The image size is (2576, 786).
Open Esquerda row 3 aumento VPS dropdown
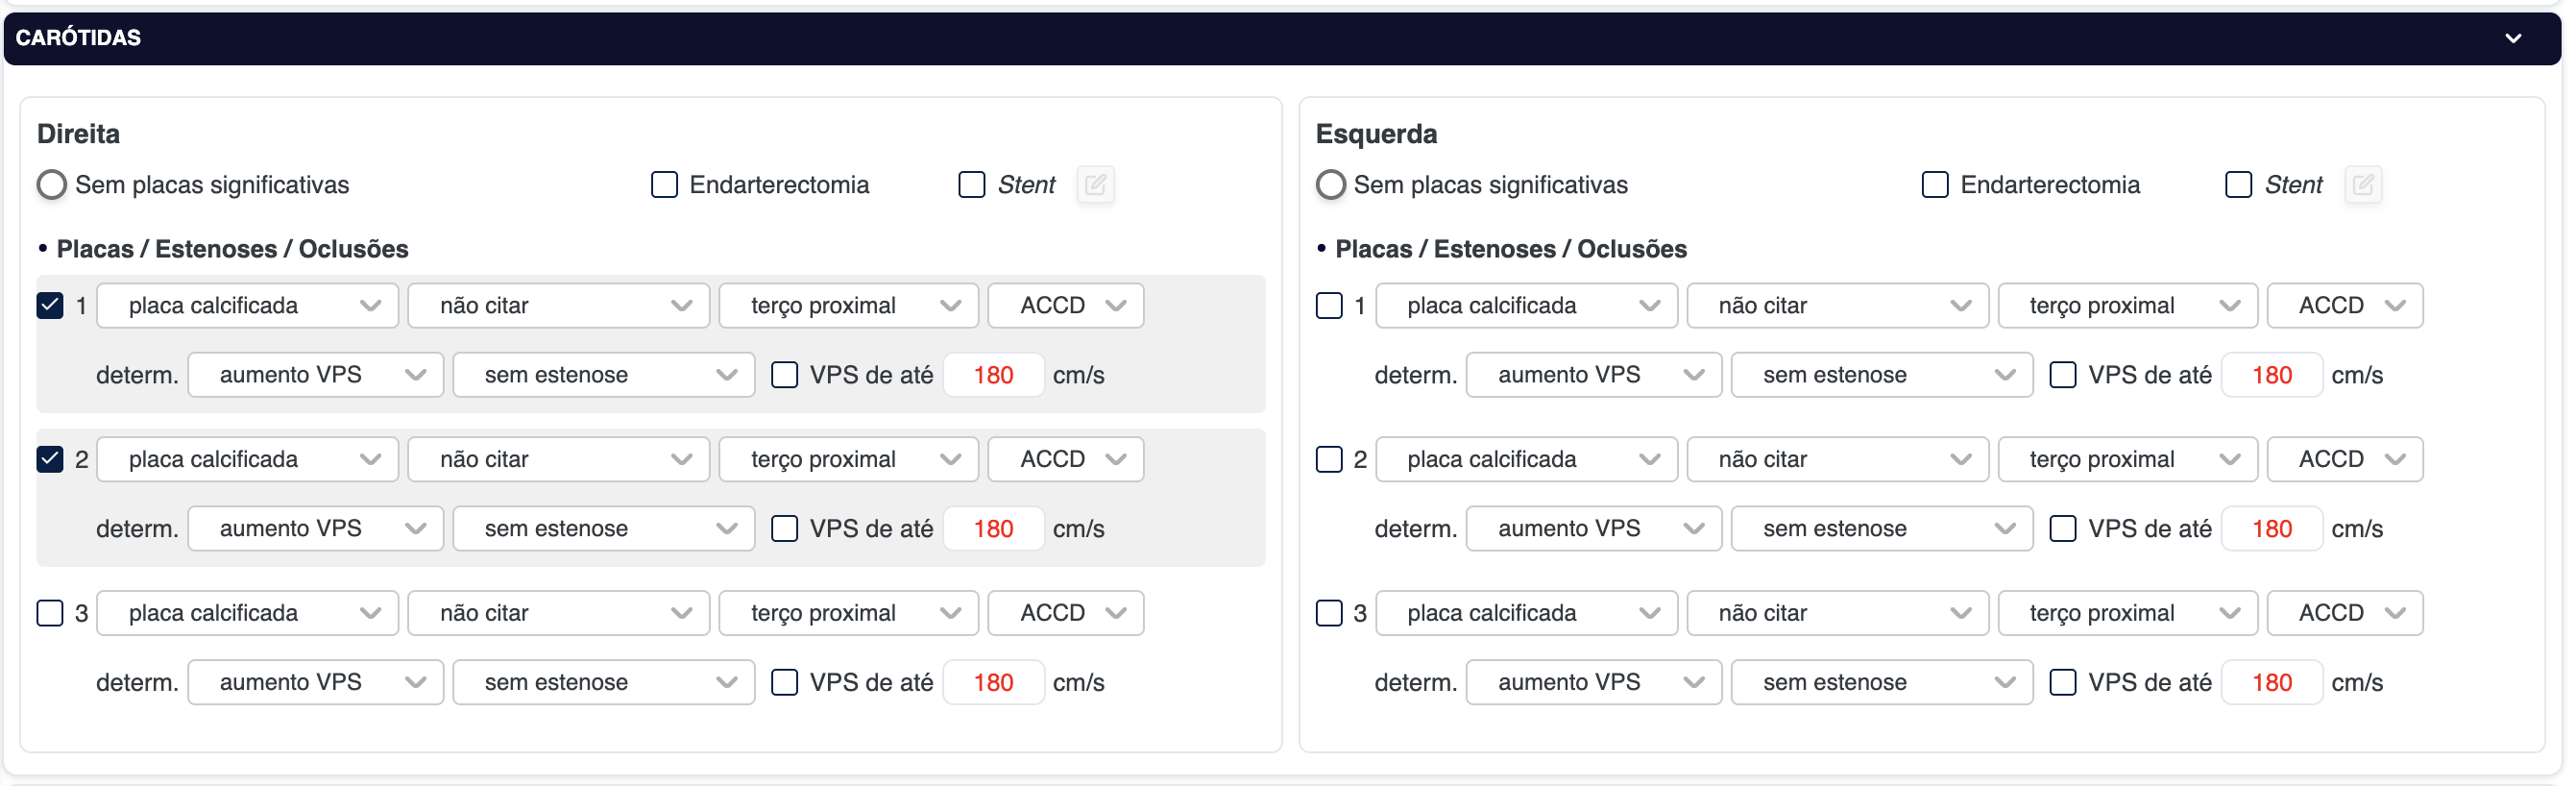coord(1593,683)
